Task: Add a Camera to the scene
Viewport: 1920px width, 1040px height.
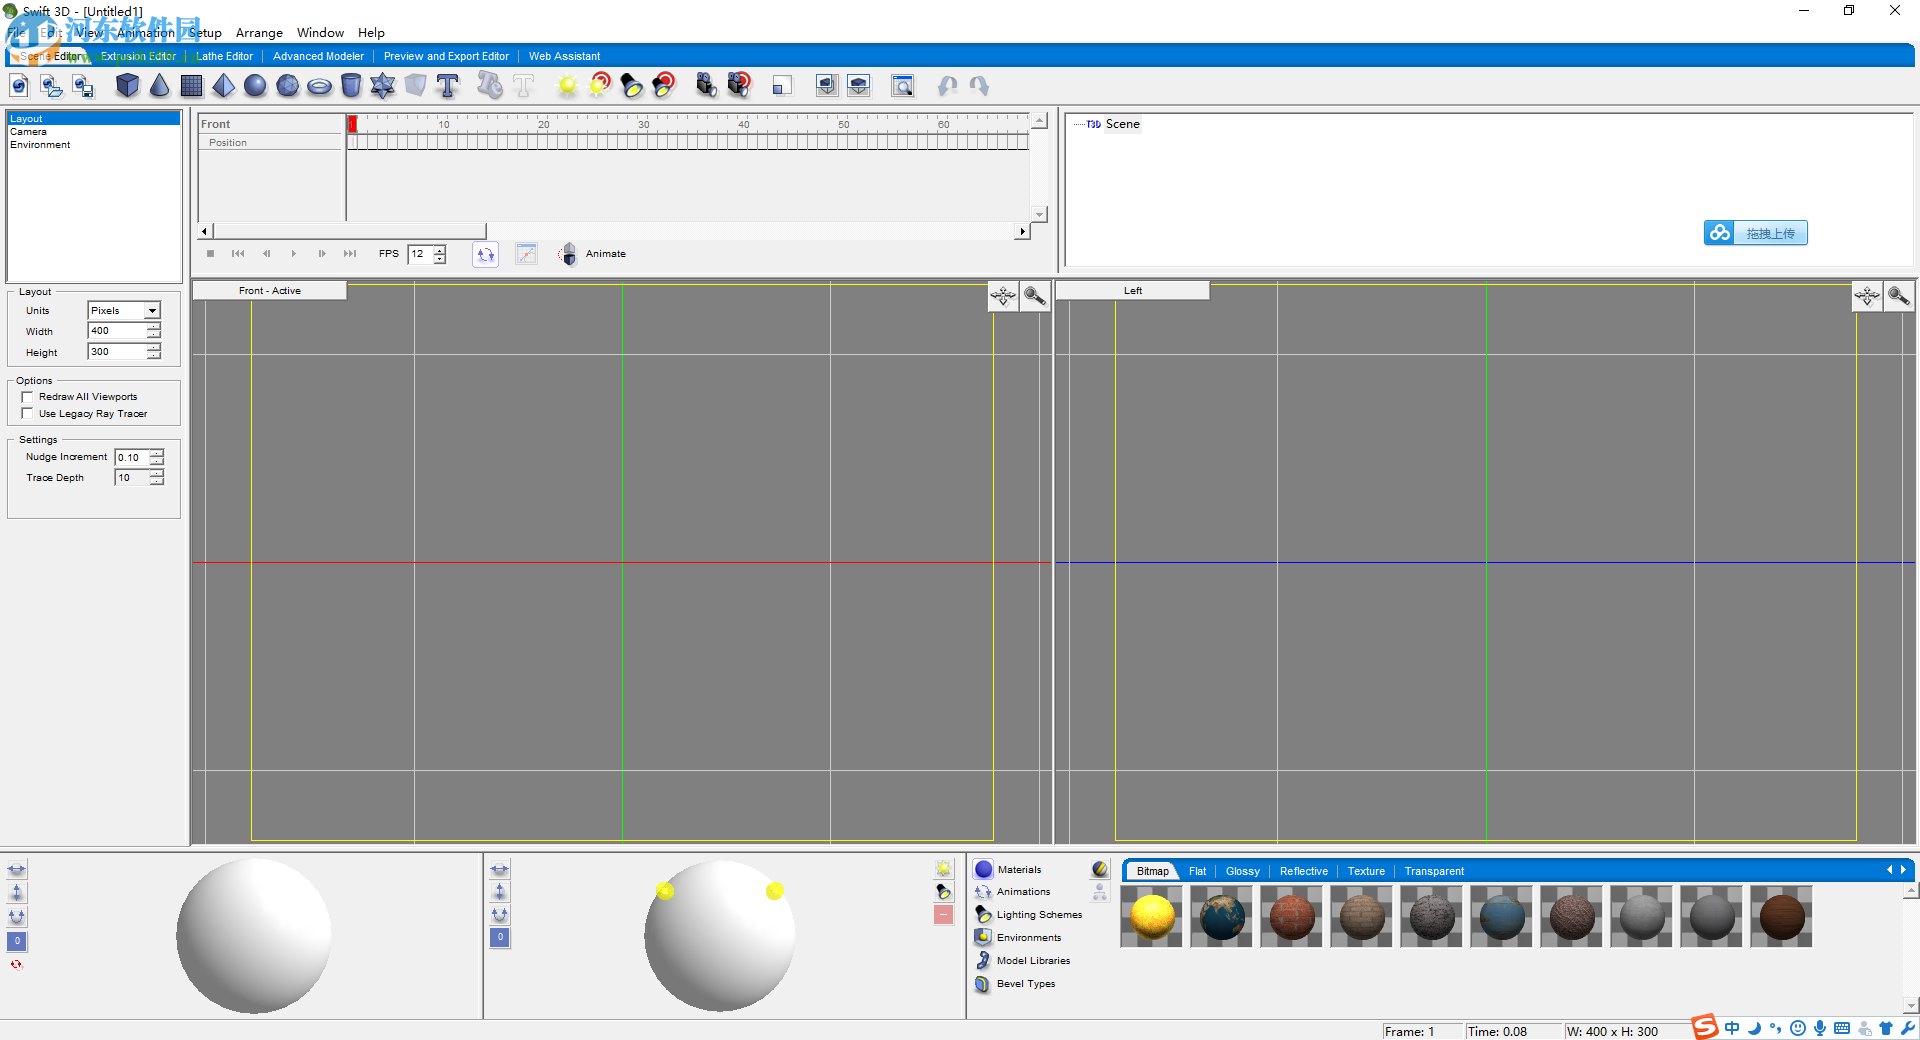Action: [706, 86]
